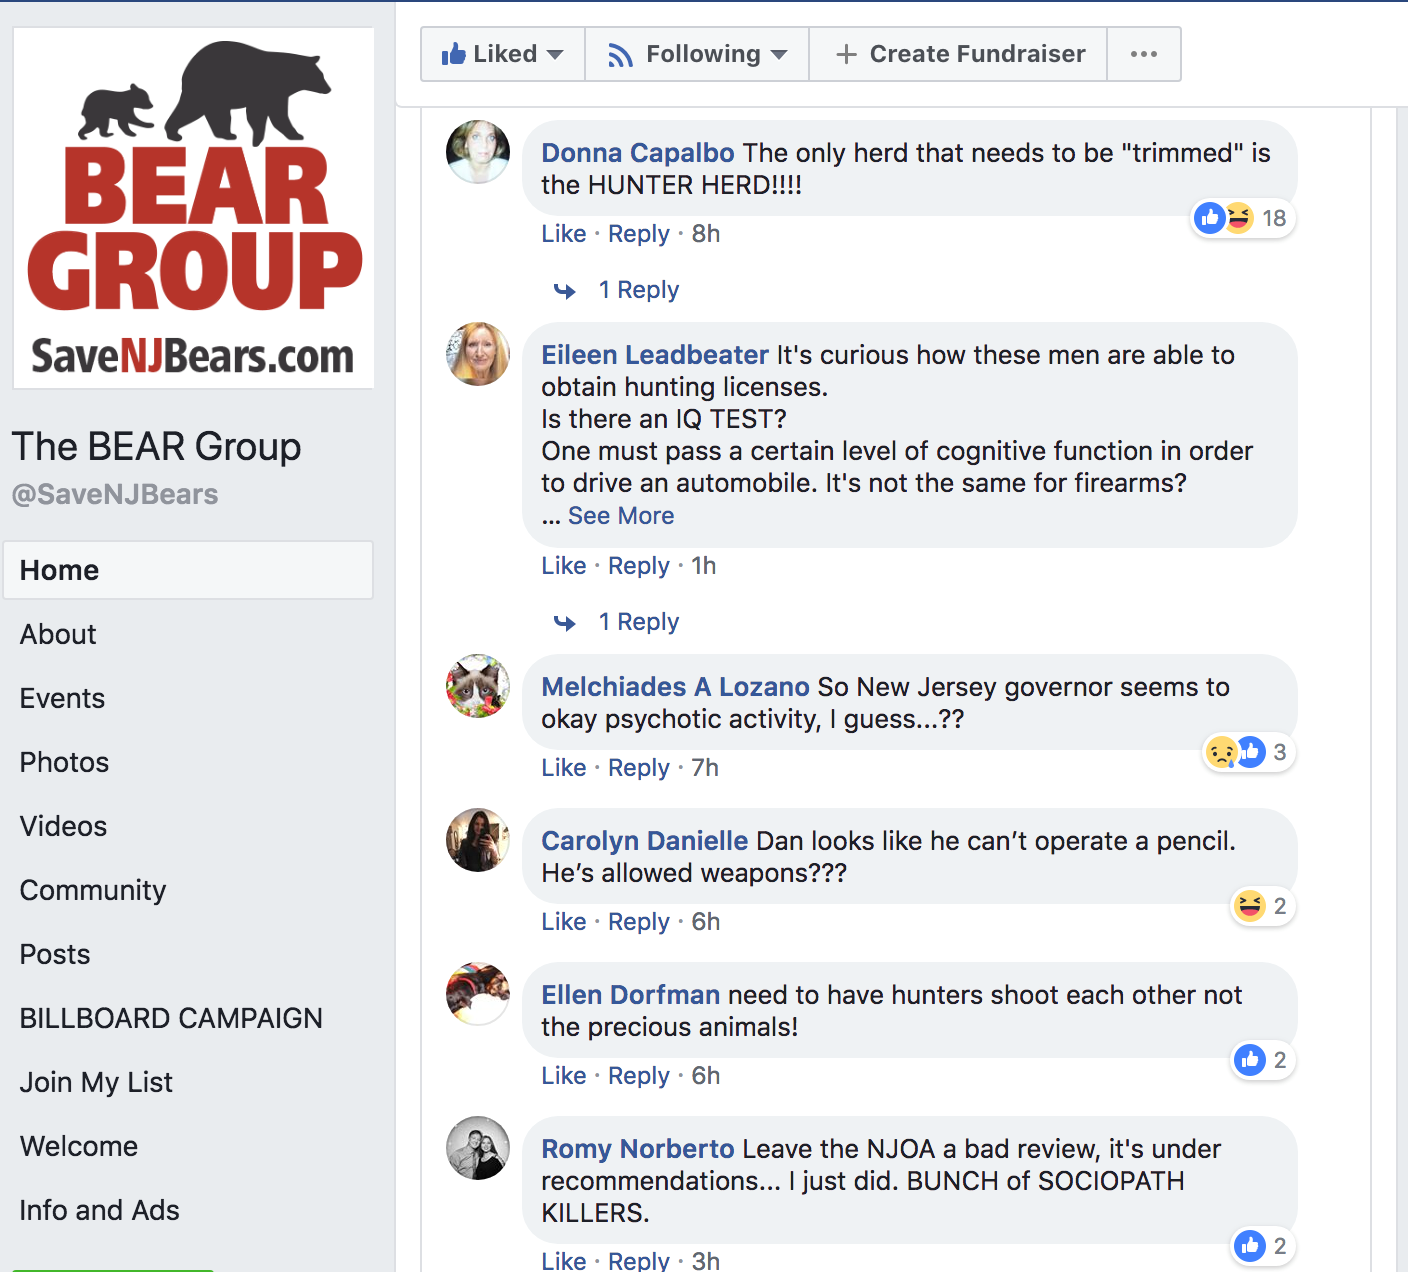
Task: Click reaction icons on Donna Capalbo's comment
Action: coord(1225,218)
